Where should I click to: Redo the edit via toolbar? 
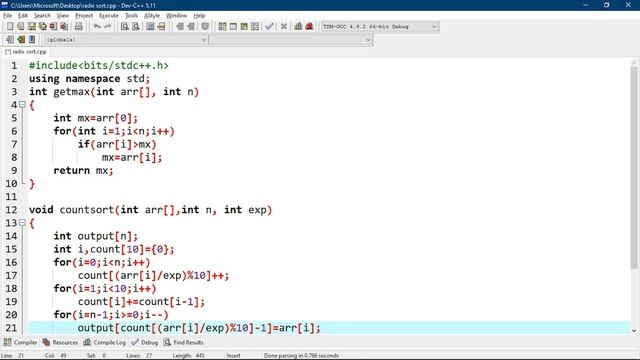[x=108, y=27]
